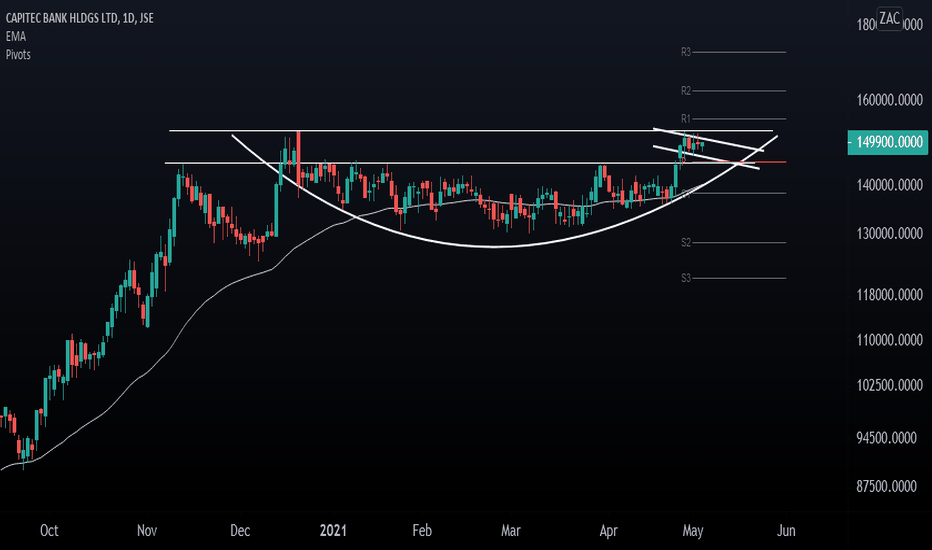Click the current price label 149900.0000
The width and height of the screenshot is (932, 550).
pyautogui.click(x=887, y=142)
